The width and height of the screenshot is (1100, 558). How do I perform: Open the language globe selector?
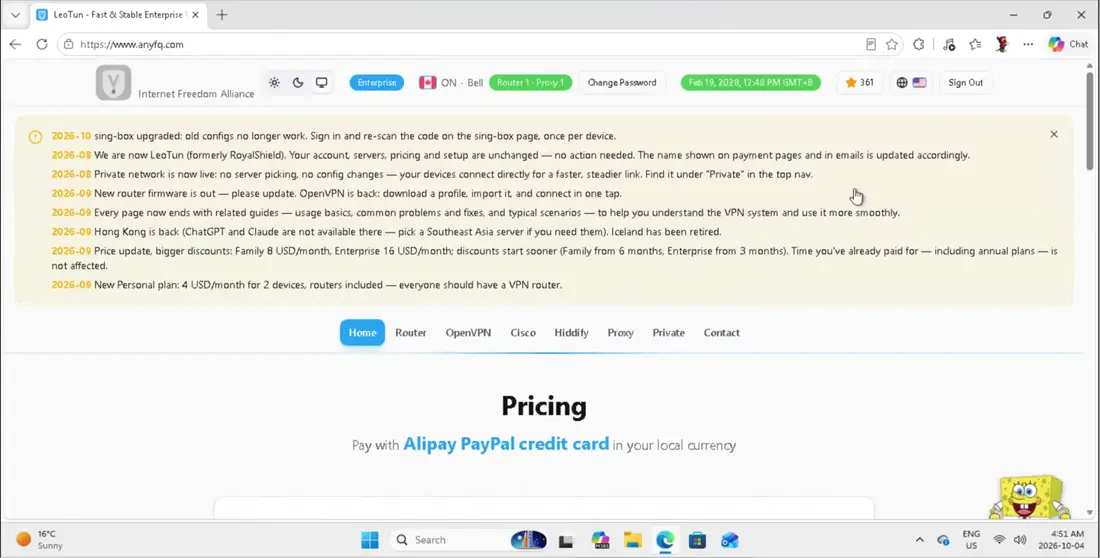pyautogui.click(x=911, y=83)
